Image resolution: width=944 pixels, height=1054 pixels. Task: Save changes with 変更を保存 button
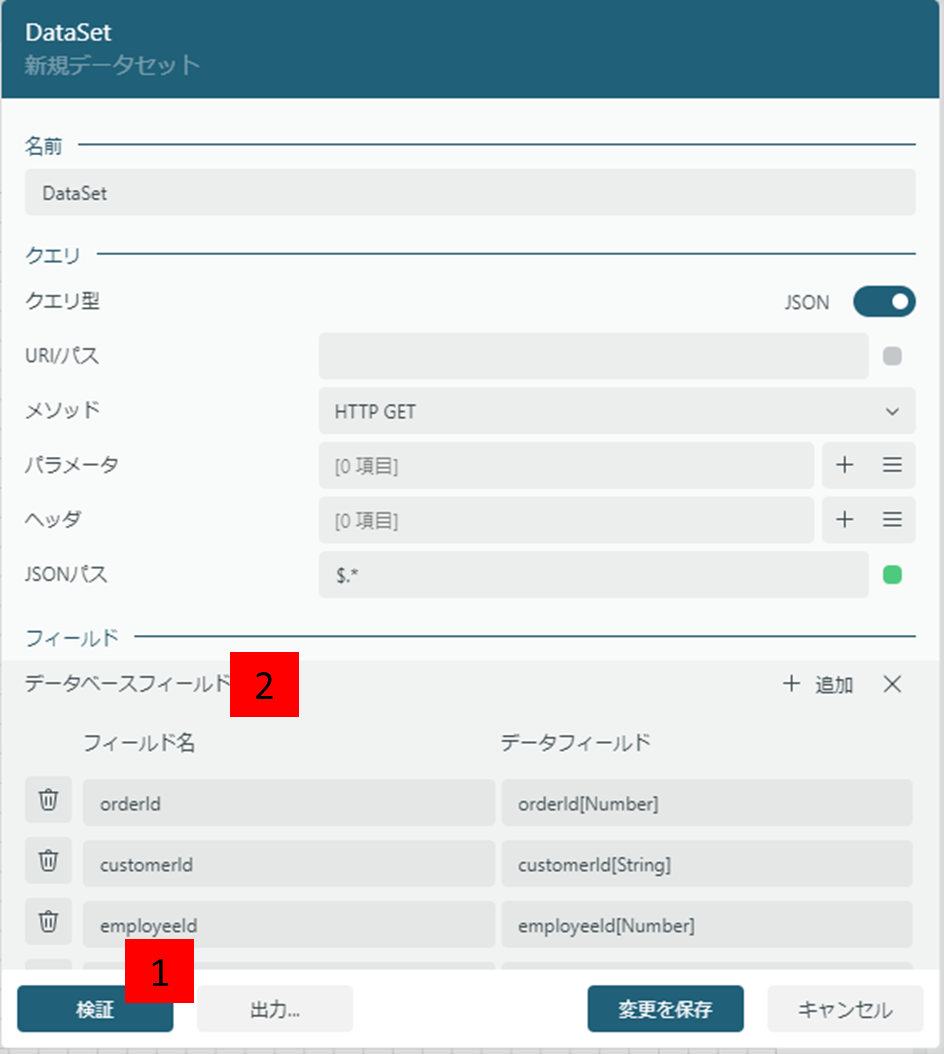[665, 1009]
